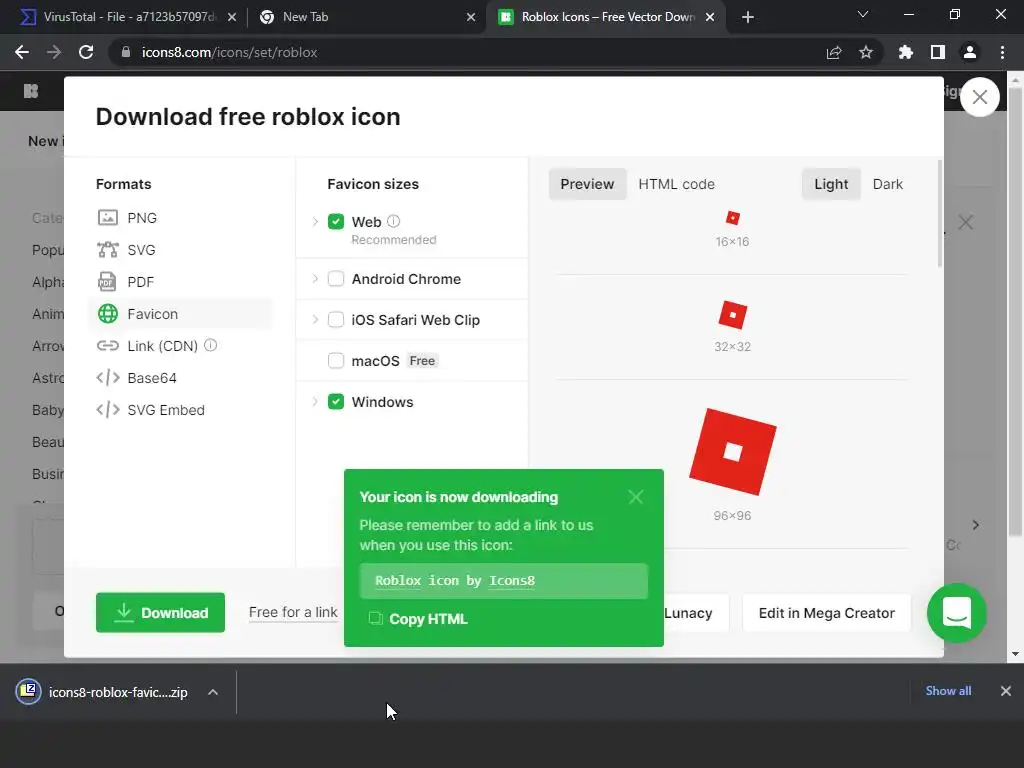Select the PNG format image icon
Image resolution: width=1024 pixels, height=768 pixels.
click(x=108, y=217)
